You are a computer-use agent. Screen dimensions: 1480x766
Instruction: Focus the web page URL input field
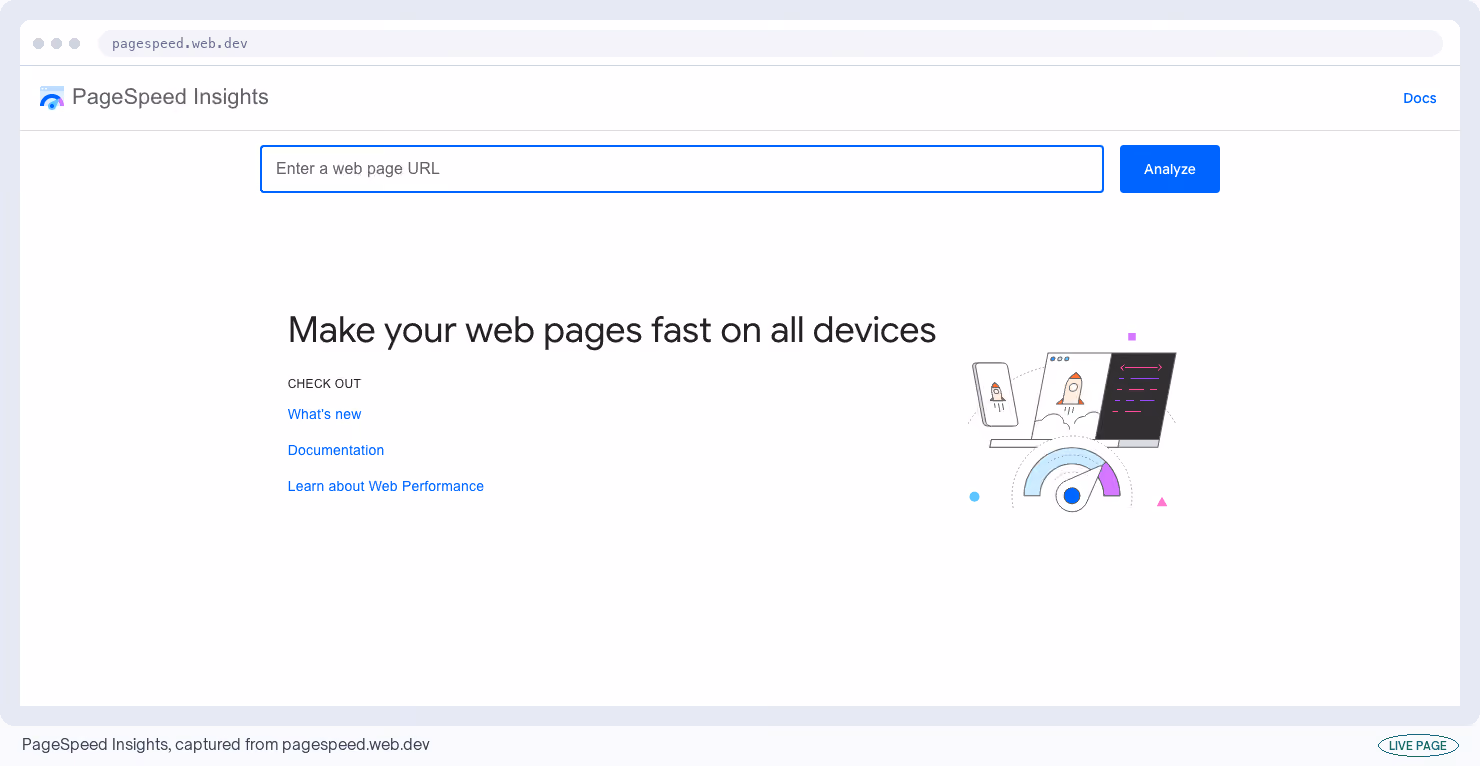point(682,169)
